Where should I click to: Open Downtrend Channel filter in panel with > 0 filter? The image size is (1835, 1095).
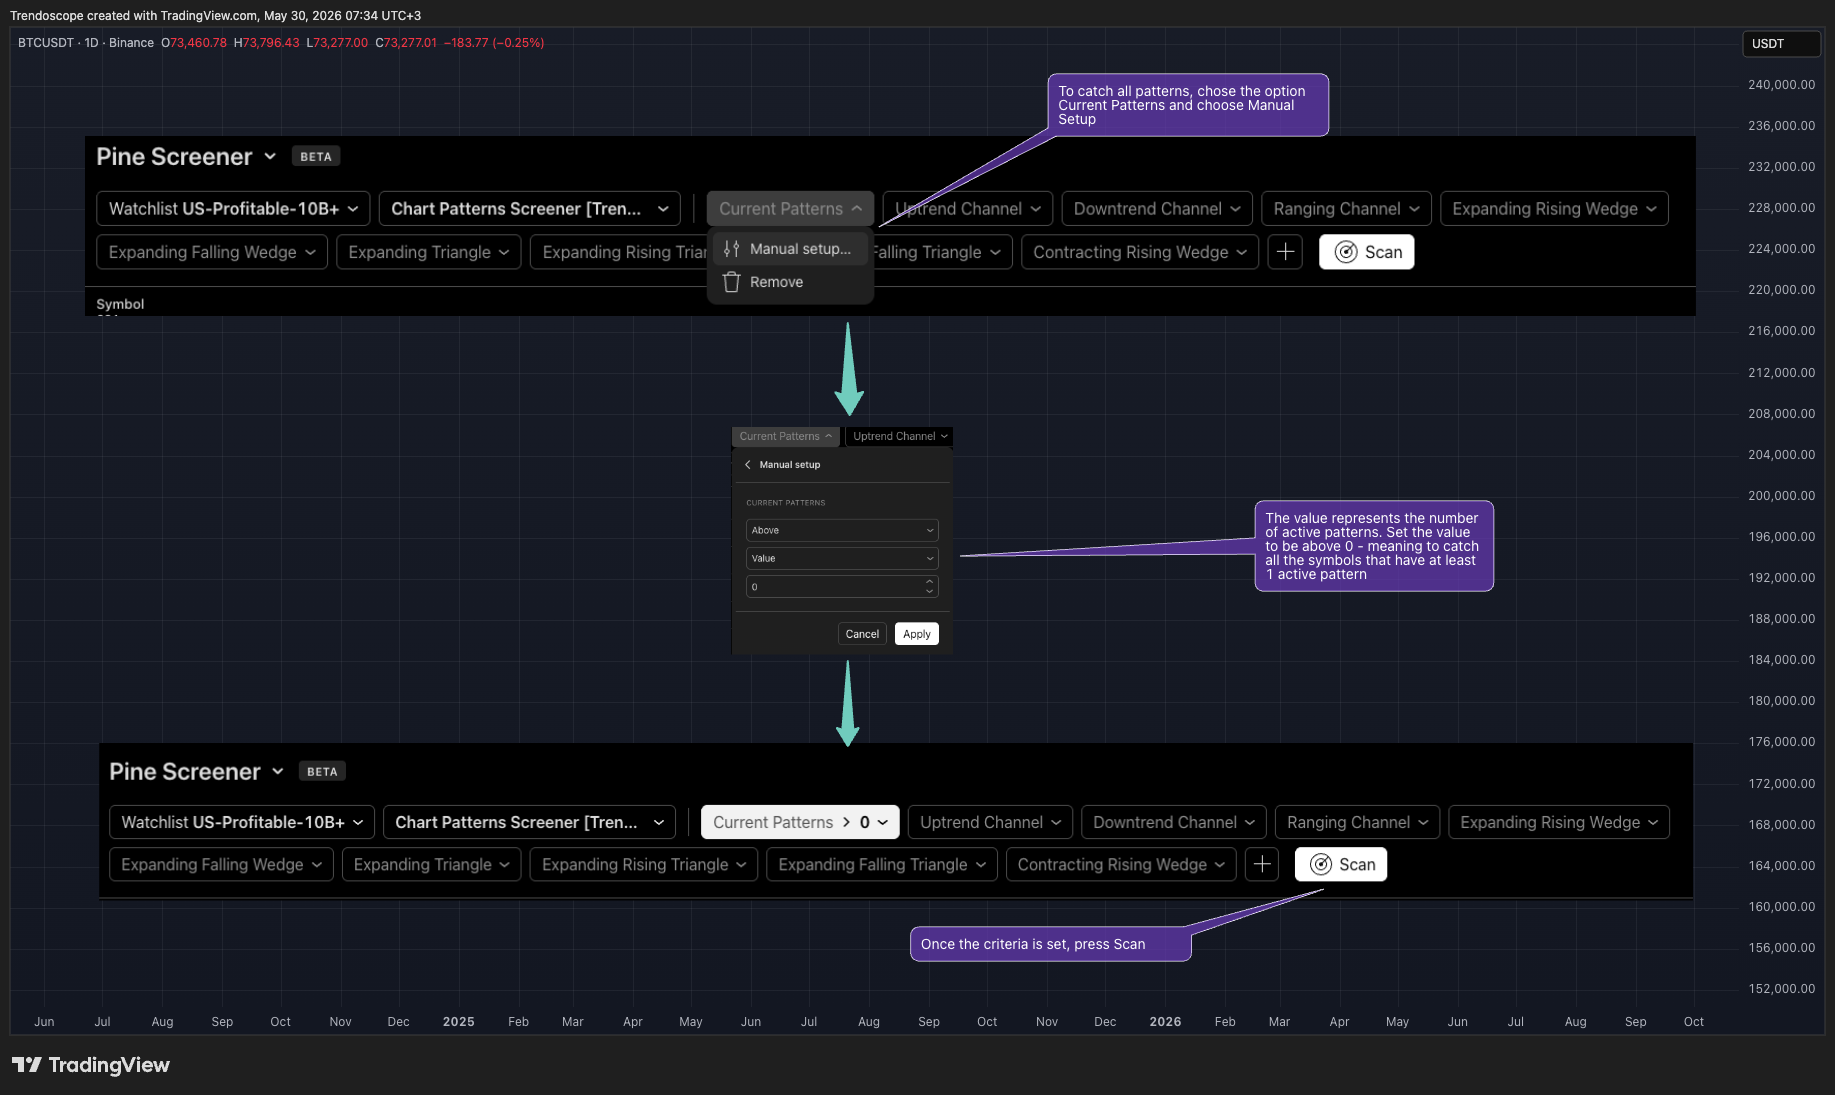1174,822
